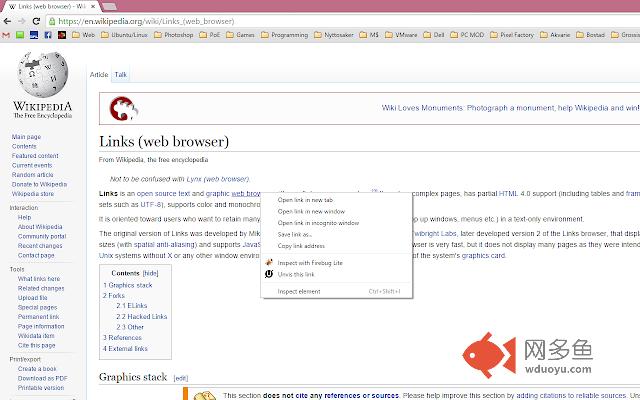640x400 pixels.
Task: Open the dark red bookmark icon before Web folder
Action: 62,35
